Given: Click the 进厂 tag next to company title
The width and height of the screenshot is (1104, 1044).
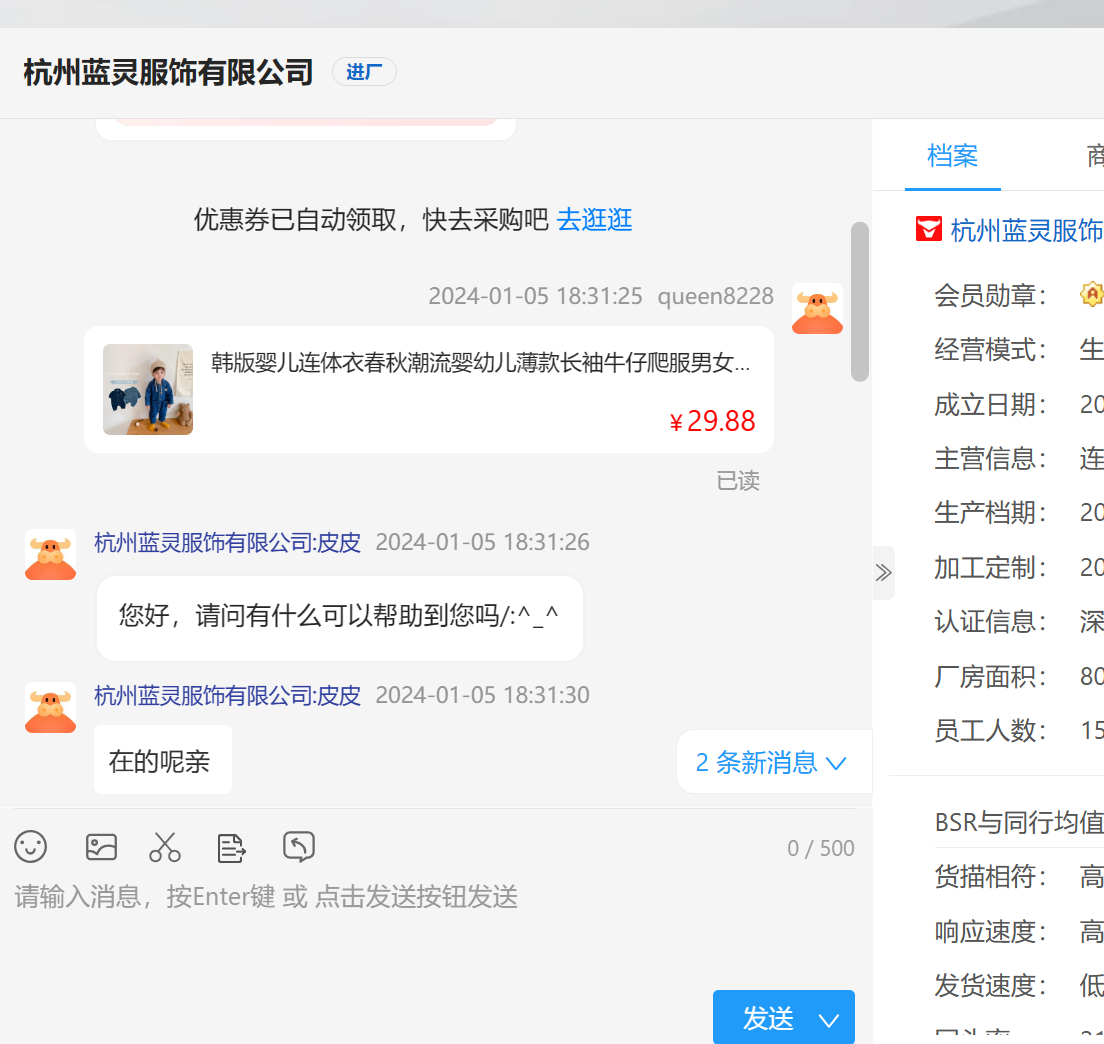Looking at the screenshot, I should tap(364, 72).
